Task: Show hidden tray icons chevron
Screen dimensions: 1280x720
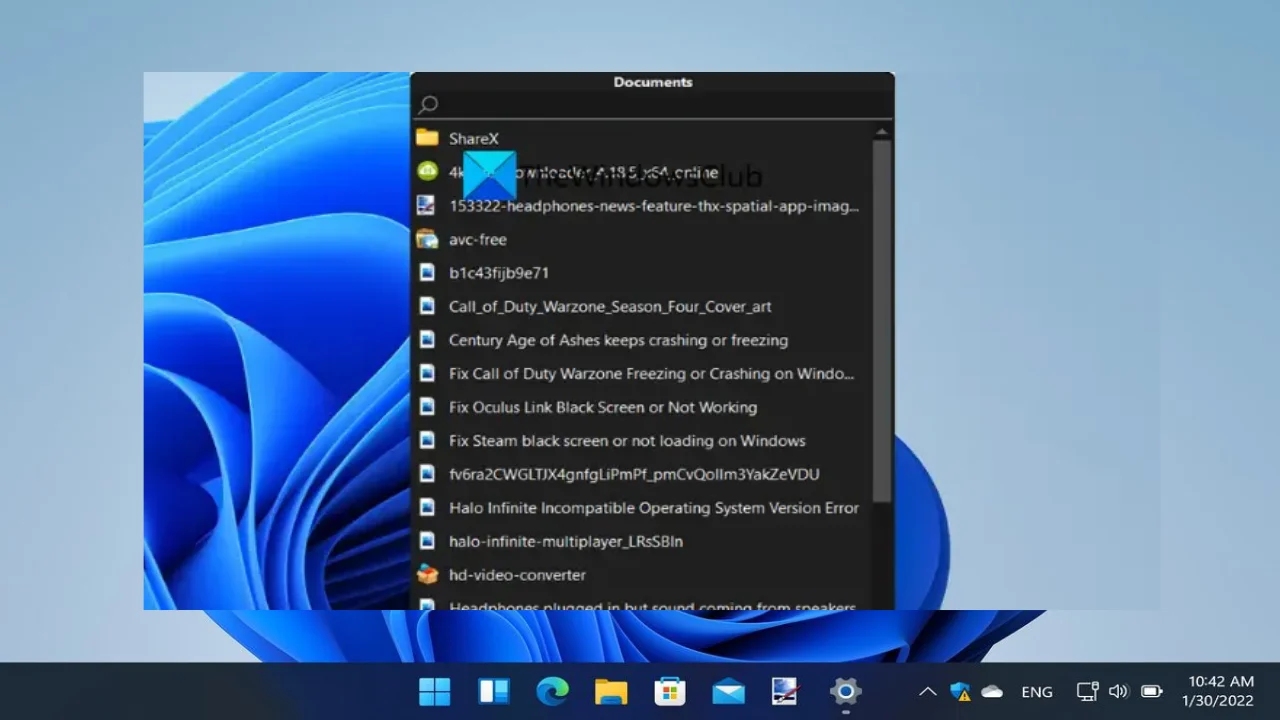Action: tap(928, 691)
